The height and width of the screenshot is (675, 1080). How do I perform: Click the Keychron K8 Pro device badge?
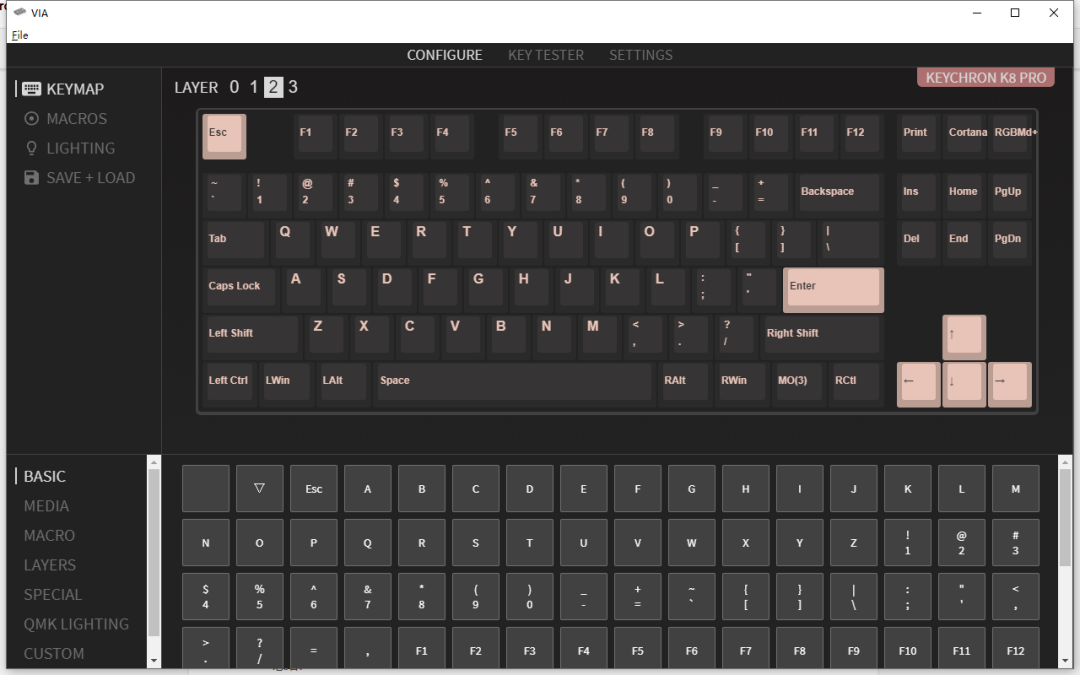pyautogui.click(x=986, y=78)
